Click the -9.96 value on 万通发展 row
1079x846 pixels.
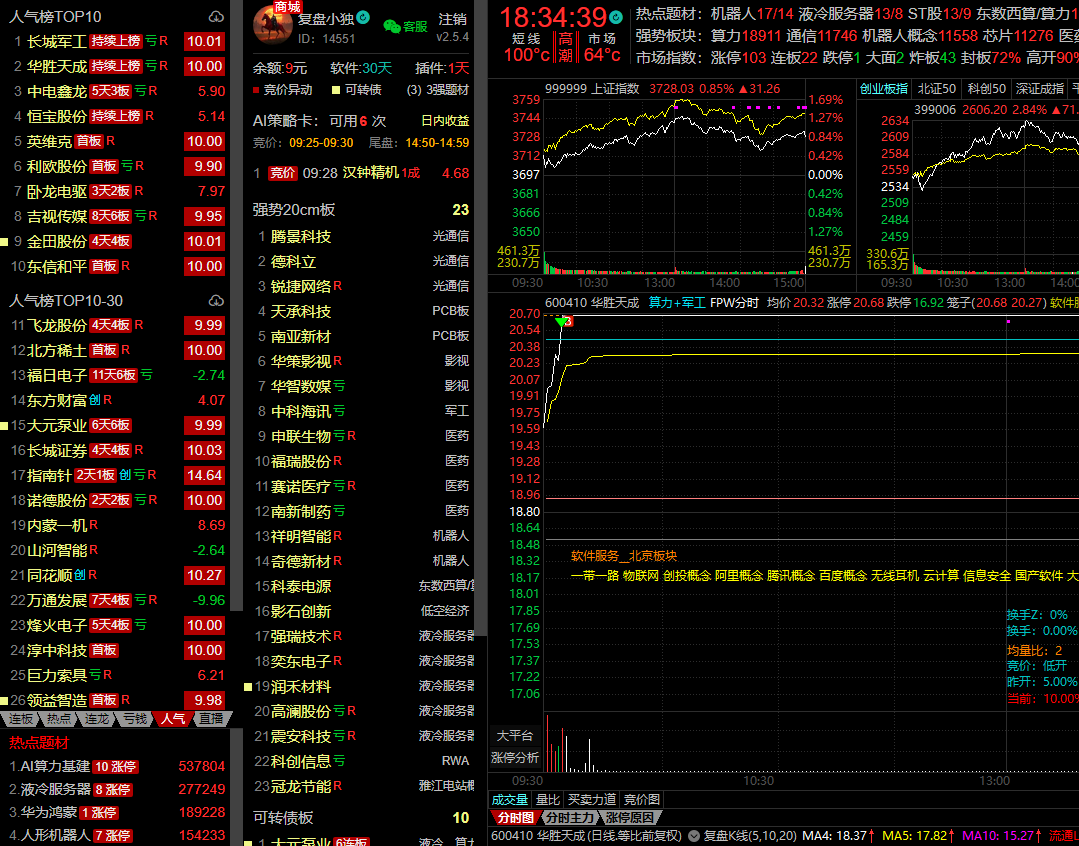pos(209,600)
